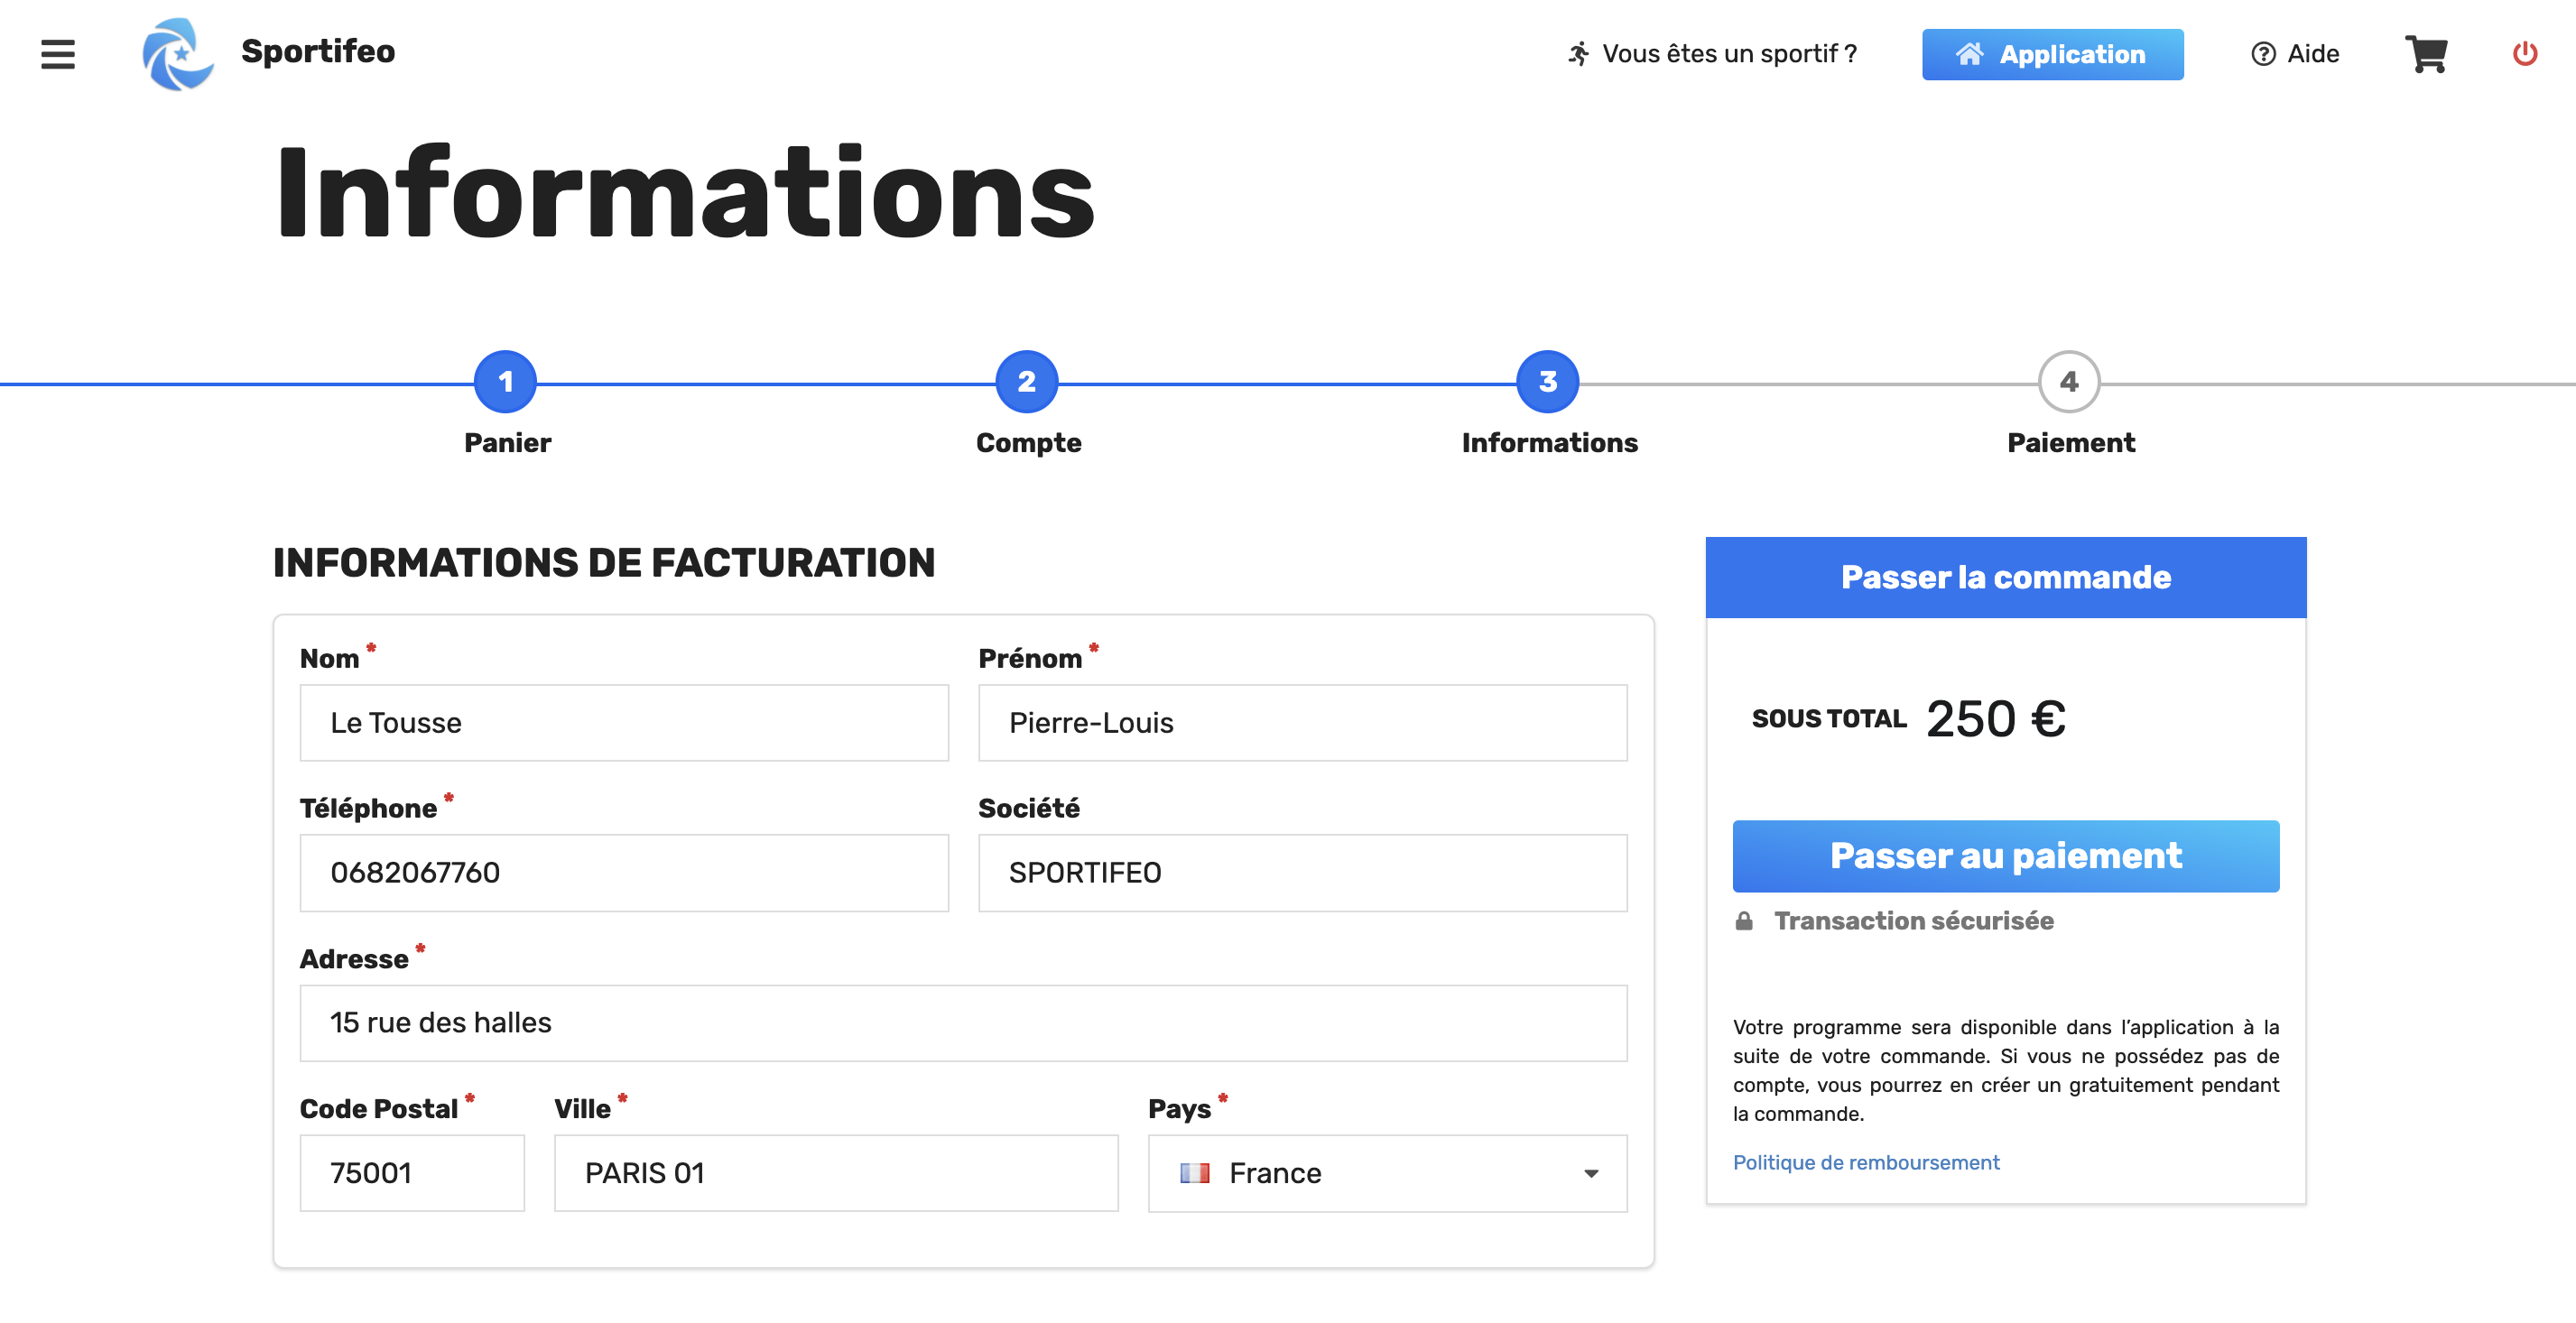
Task: Open 'Politique de remboursement' link
Action: (x=1865, y=1162)
